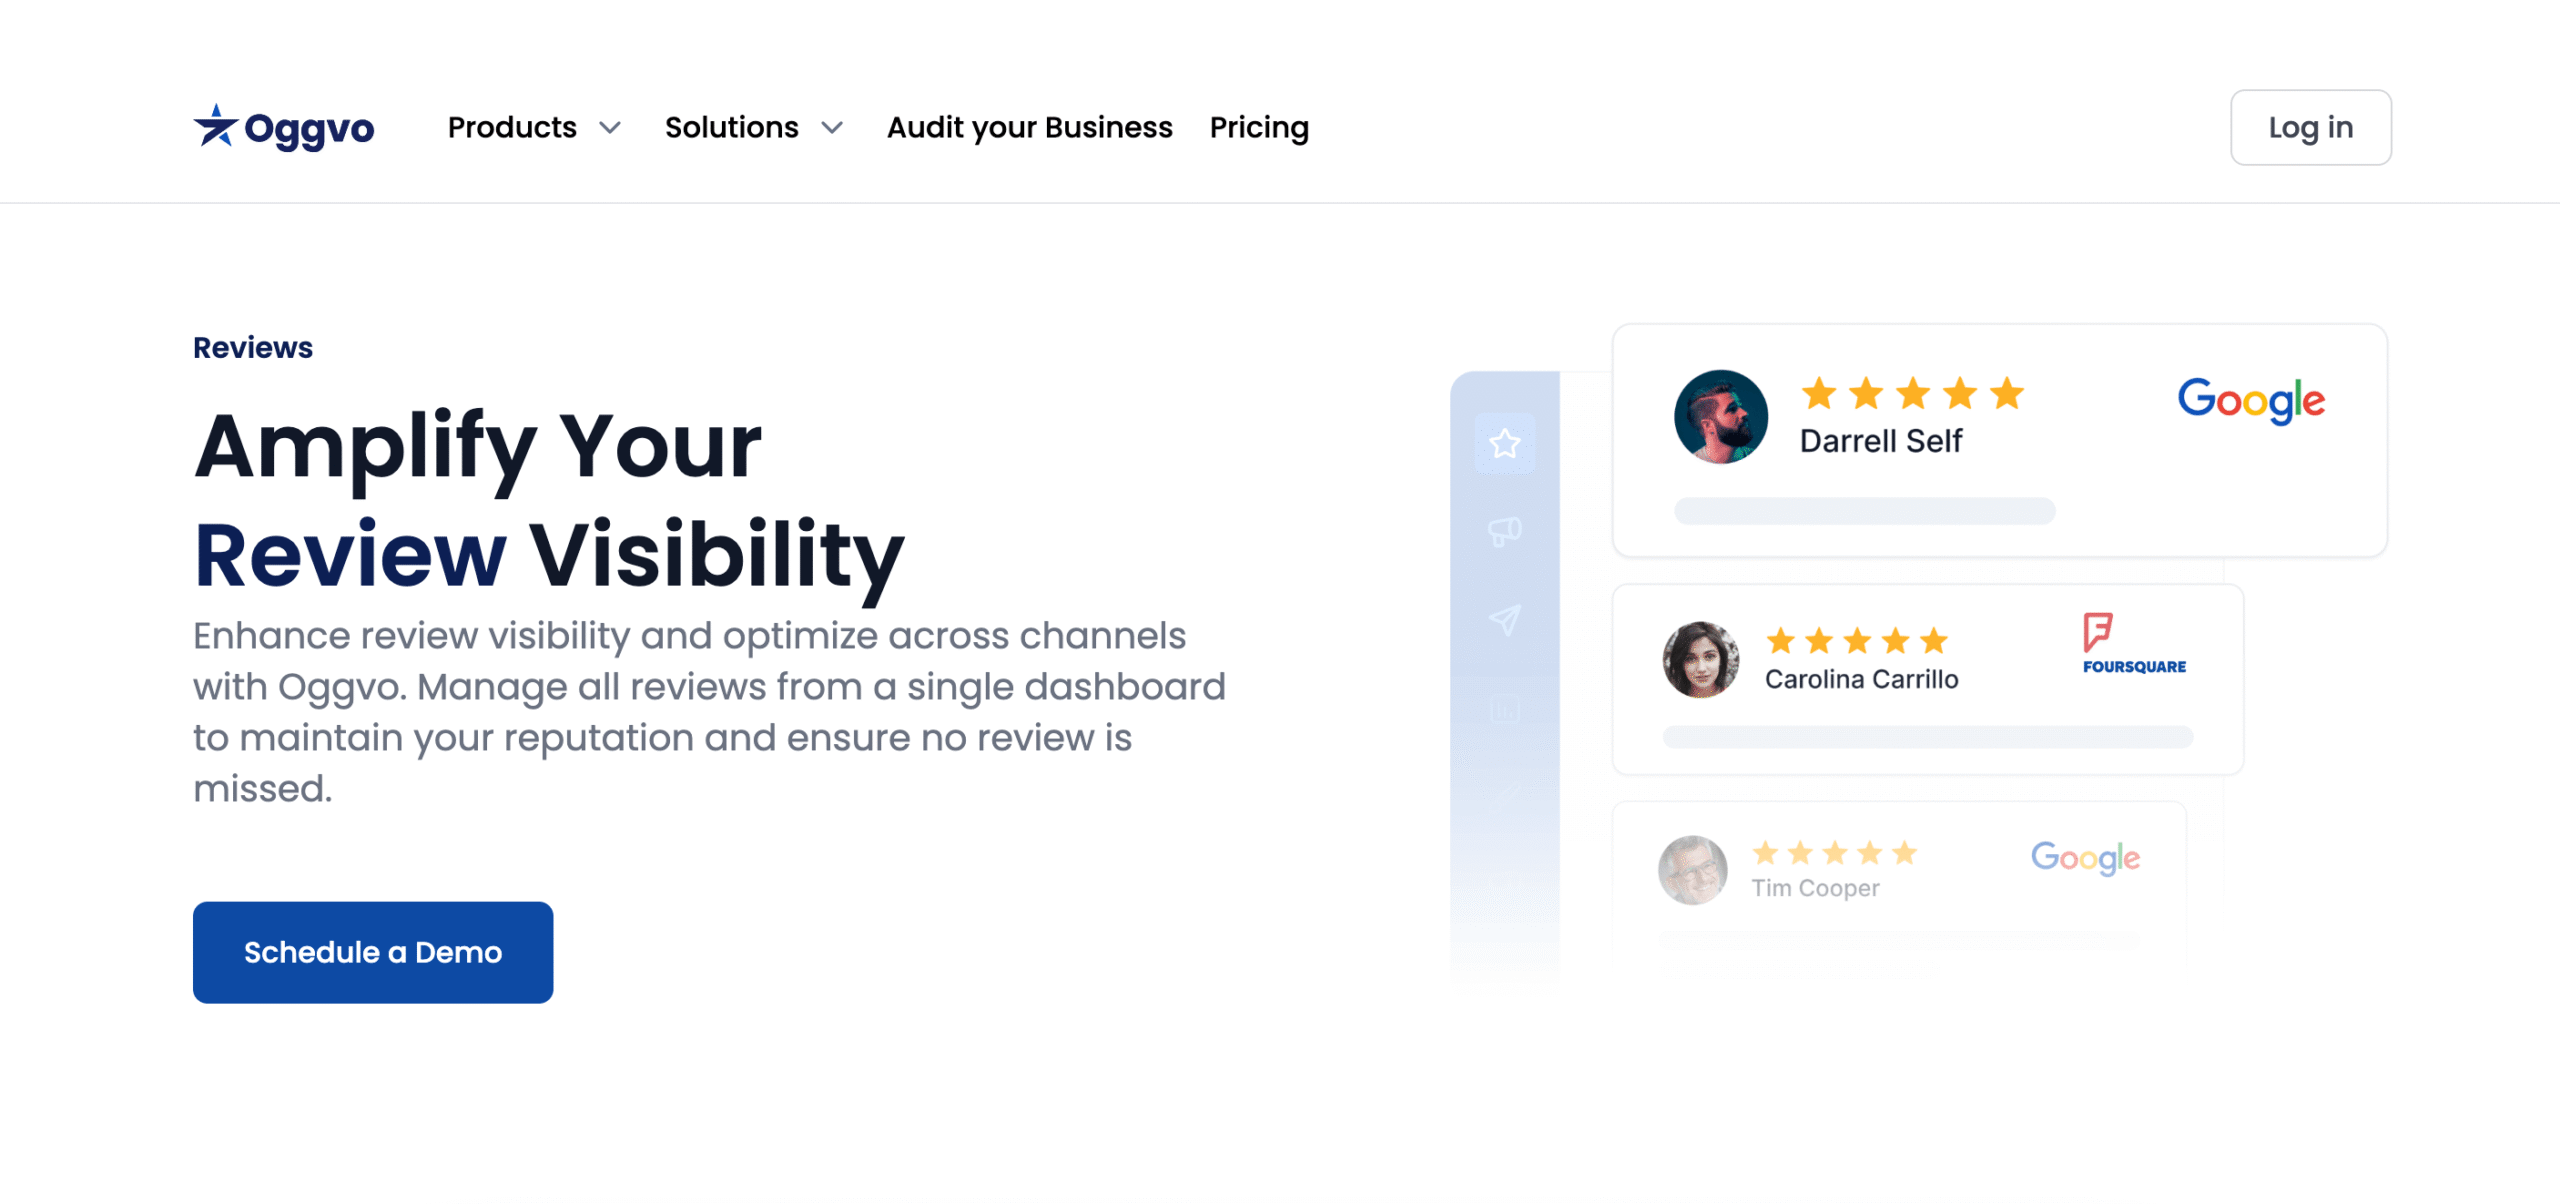Click the Google logo on Tim Cooper's review

click(2085, 857)
